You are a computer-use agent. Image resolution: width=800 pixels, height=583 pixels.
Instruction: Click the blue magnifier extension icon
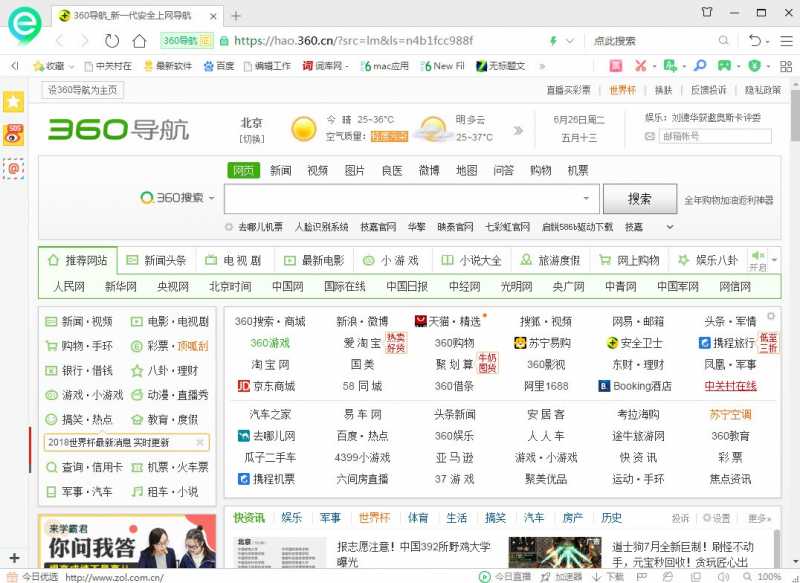tap(701, 65)
